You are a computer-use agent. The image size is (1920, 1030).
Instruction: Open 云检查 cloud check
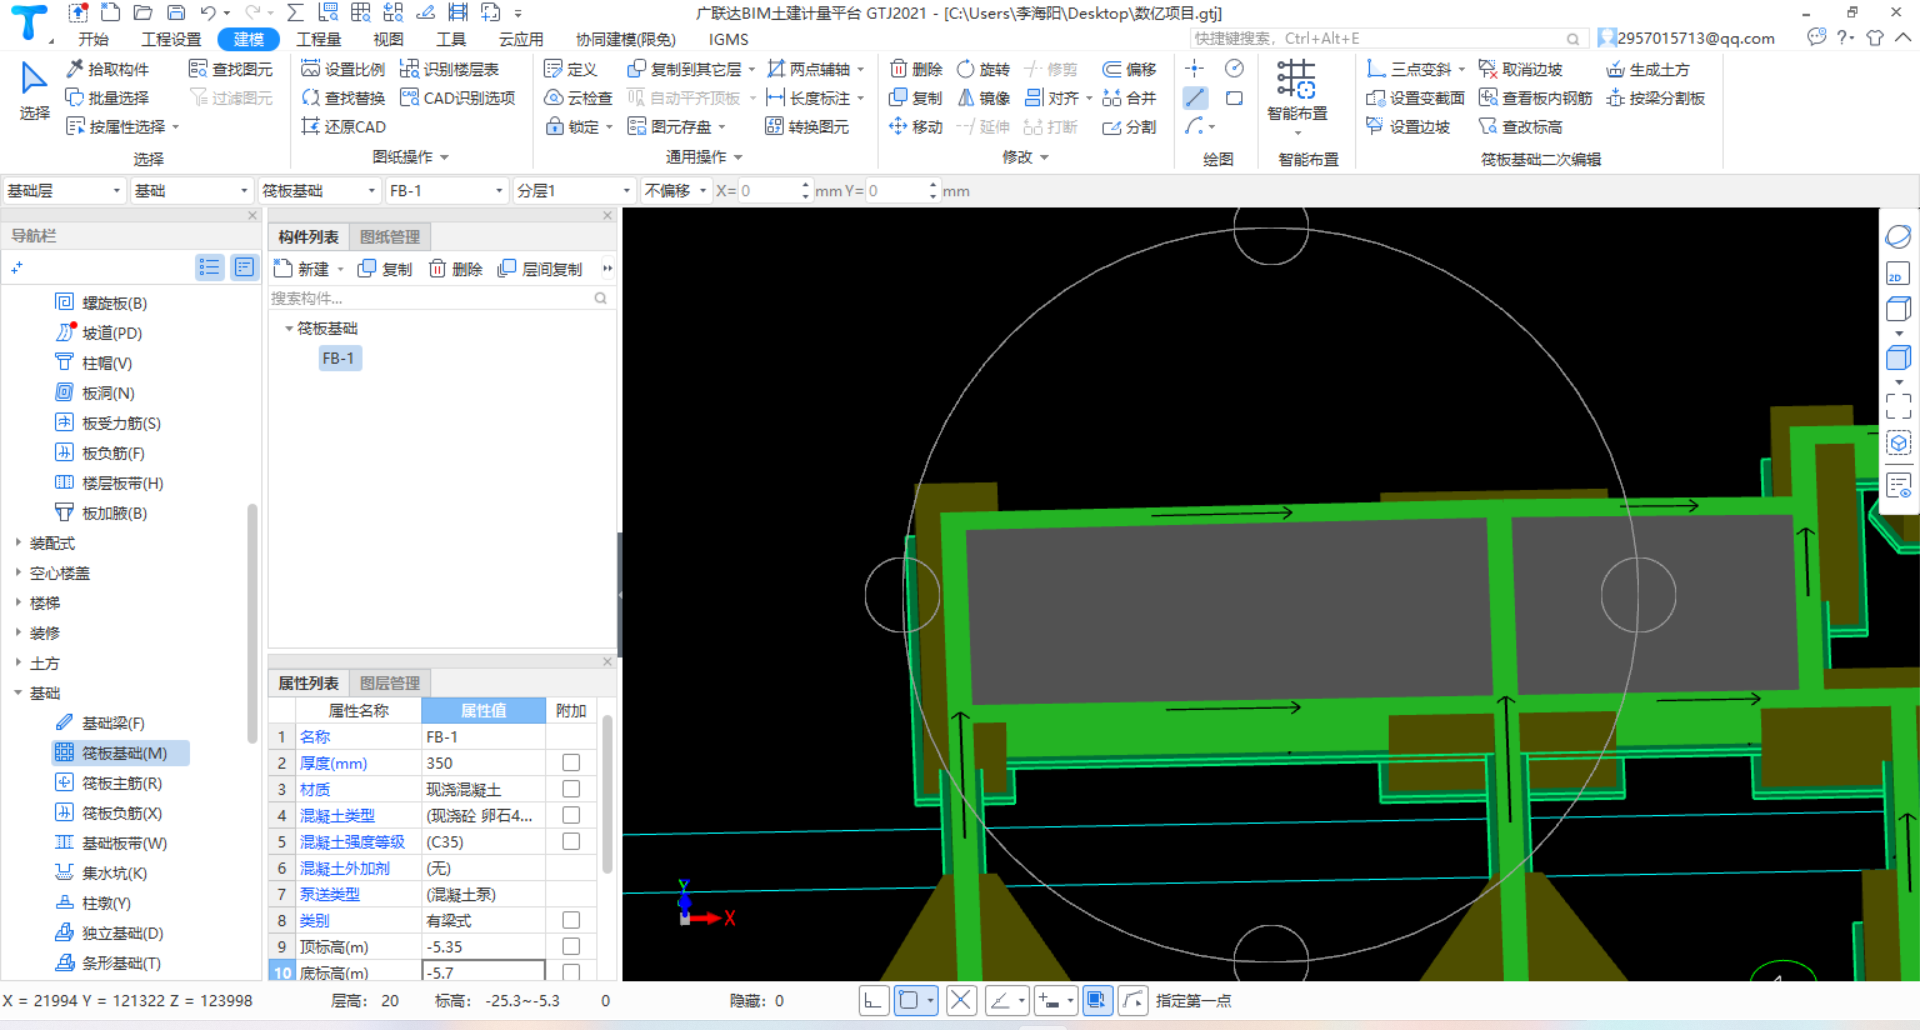578,98
